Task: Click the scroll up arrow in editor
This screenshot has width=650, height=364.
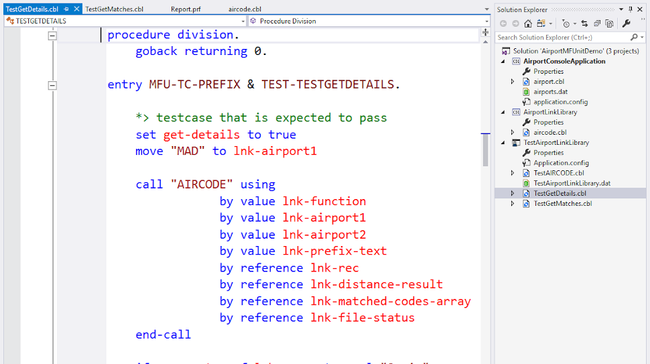Action: click(x=485, y=42)
